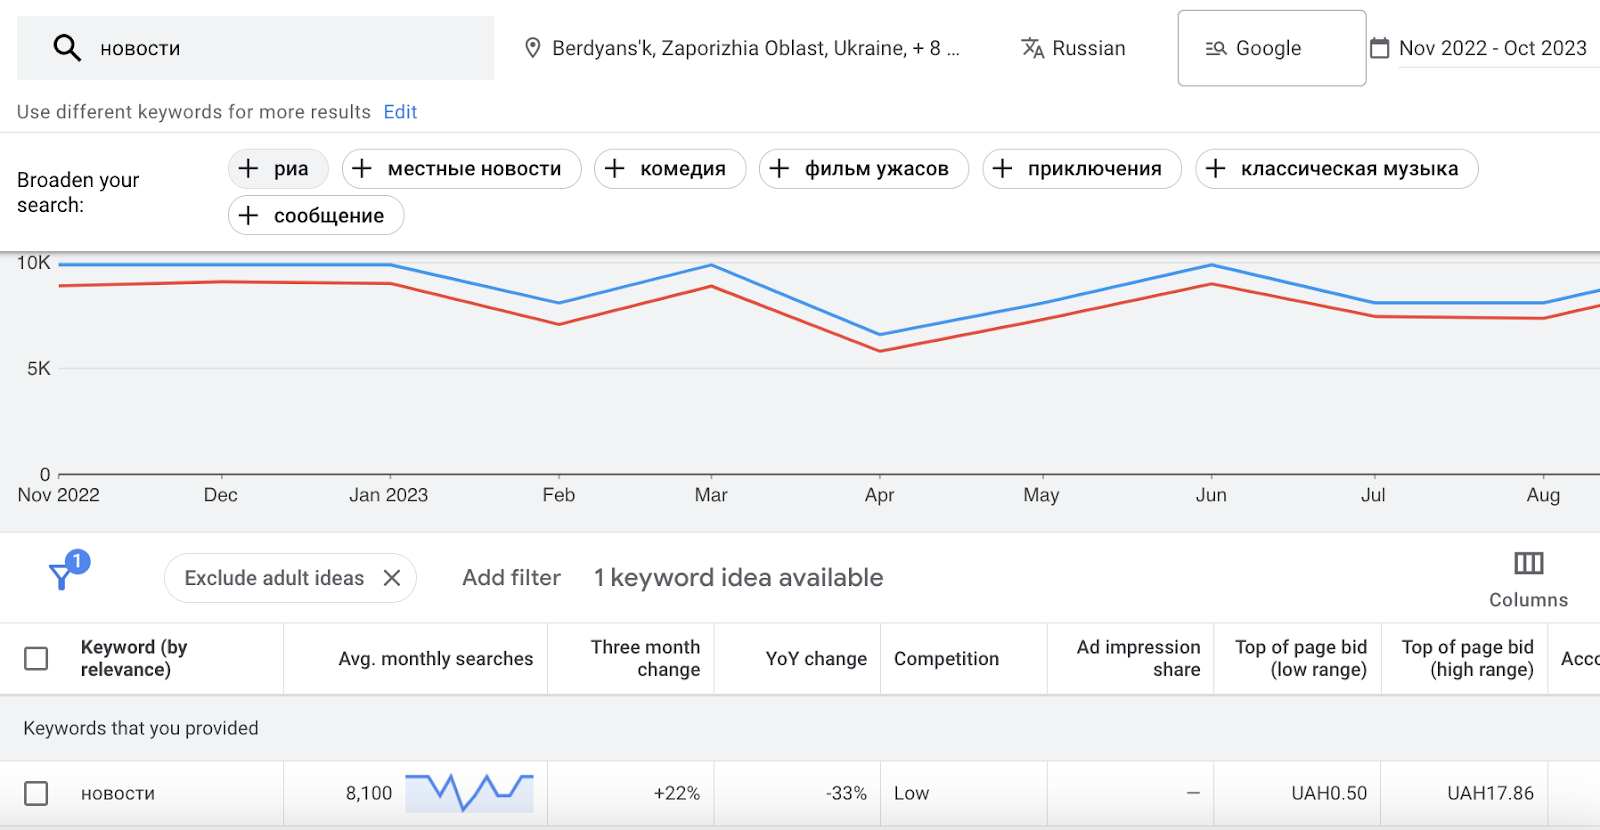Screen dimensions: 1600x830
Task: Click the Edit keywords link
Action: [x=400, y=112]
